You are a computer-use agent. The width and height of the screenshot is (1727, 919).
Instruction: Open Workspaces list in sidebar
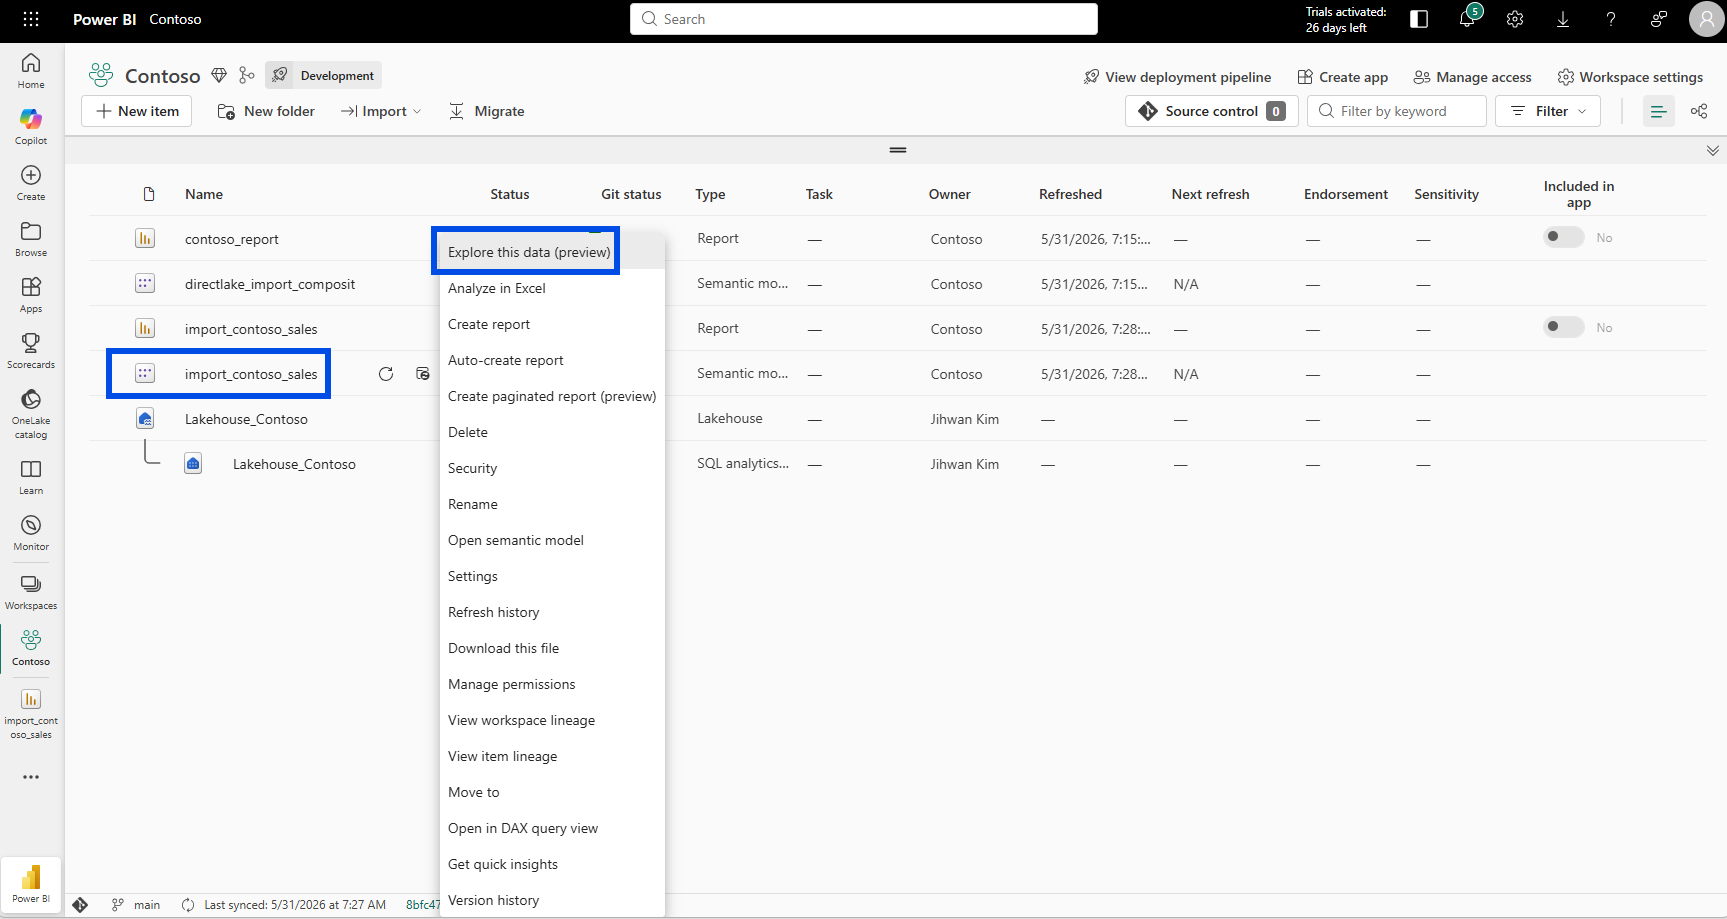pyautogui.click(x=31, y=591)
